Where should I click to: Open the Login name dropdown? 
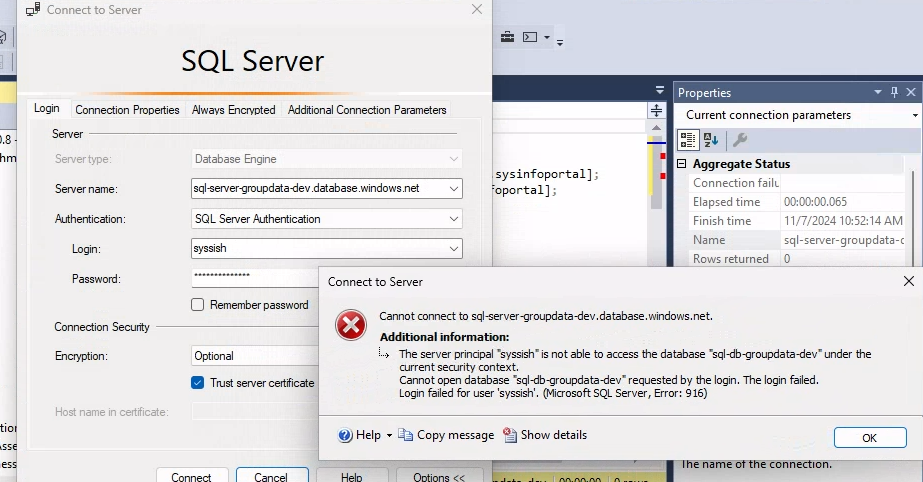454,248
